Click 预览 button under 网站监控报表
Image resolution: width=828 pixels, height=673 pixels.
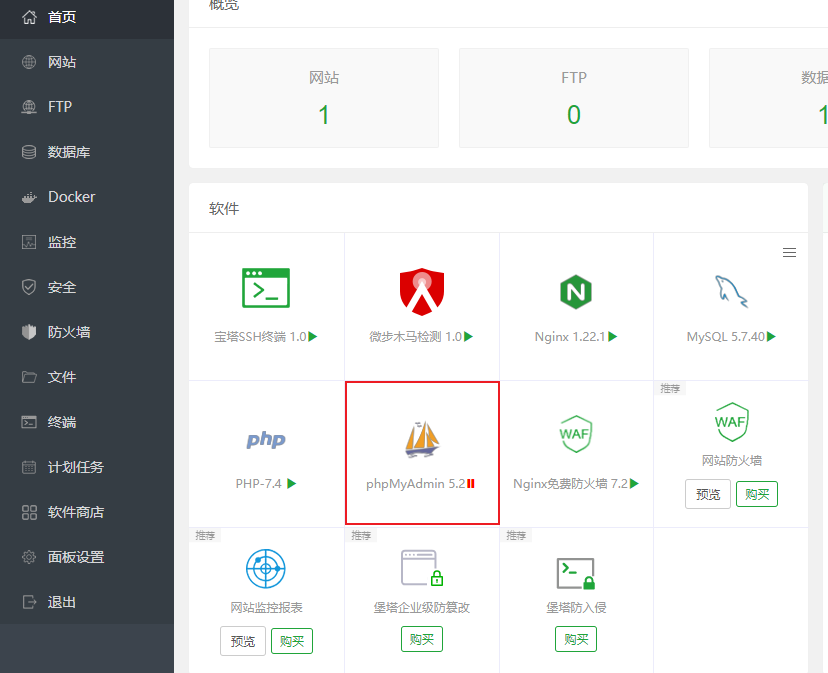tap(243, 641)
